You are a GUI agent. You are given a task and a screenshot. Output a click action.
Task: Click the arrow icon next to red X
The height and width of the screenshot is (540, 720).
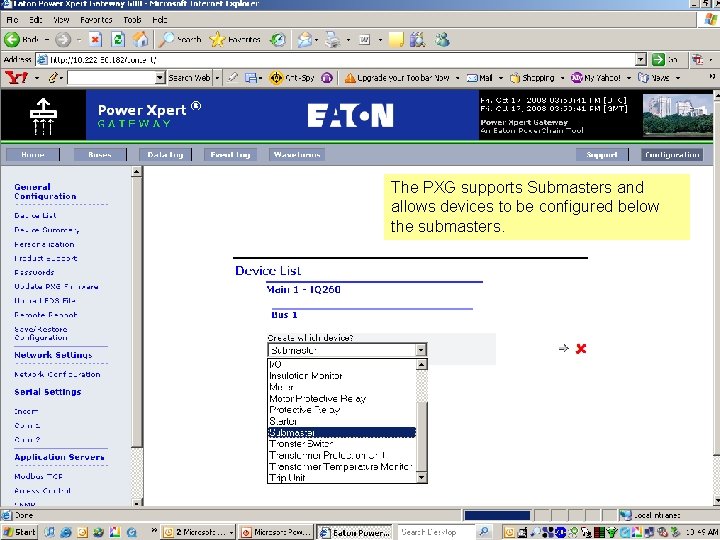click(564, 349)
